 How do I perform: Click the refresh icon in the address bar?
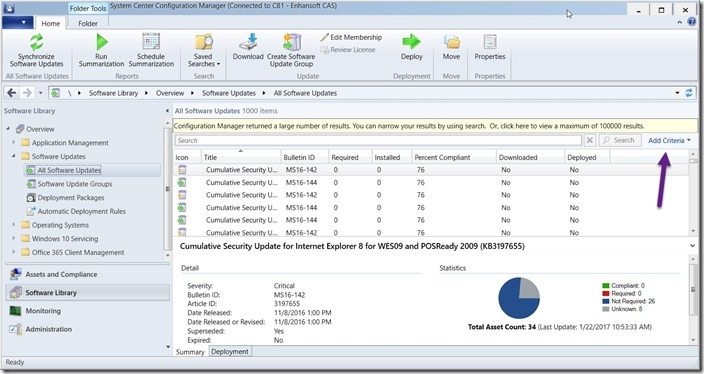pos(689,93)
